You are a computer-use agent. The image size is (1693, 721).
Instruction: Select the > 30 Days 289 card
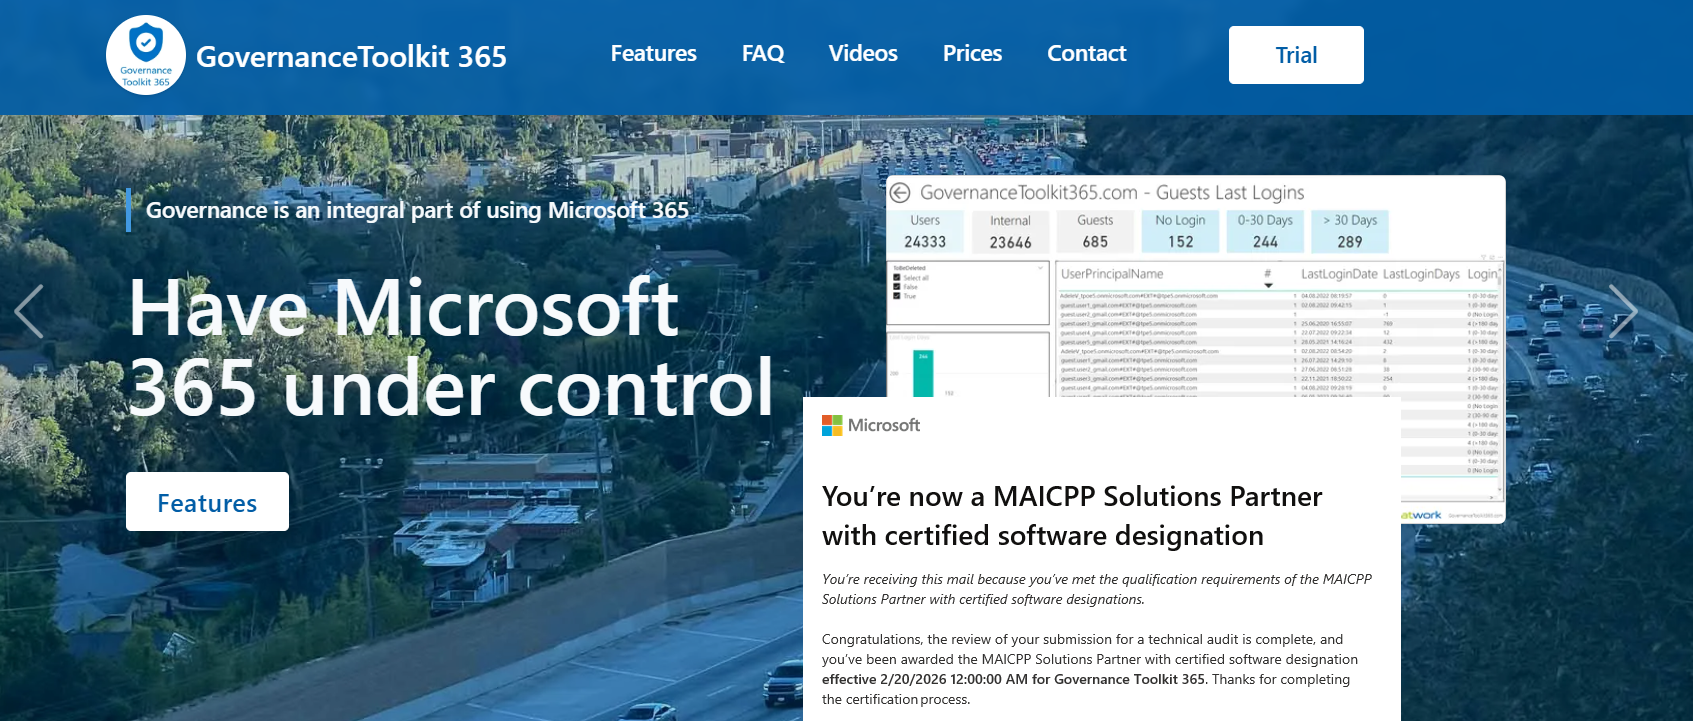coord(1350,231)
